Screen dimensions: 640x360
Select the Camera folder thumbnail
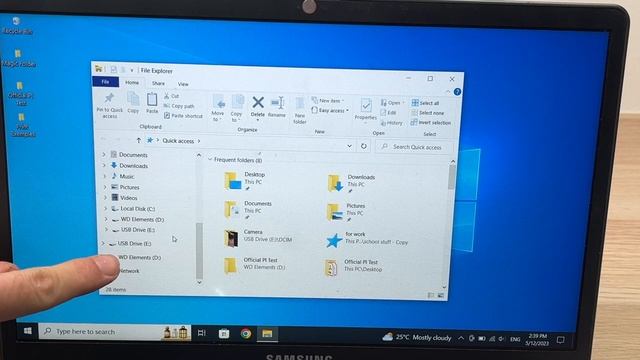click(x=231, y=238)
